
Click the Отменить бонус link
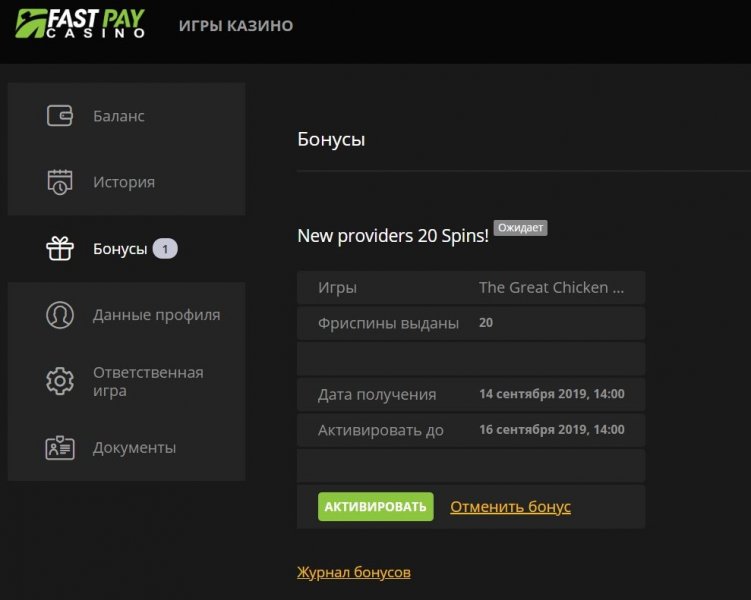(x=510, y=507)
